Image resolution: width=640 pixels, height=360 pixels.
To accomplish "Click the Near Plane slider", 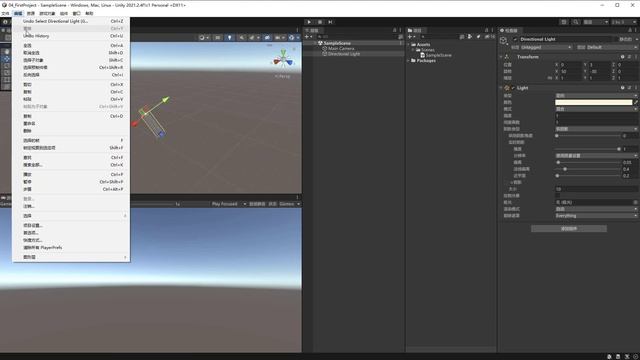I will coord(588,176).
